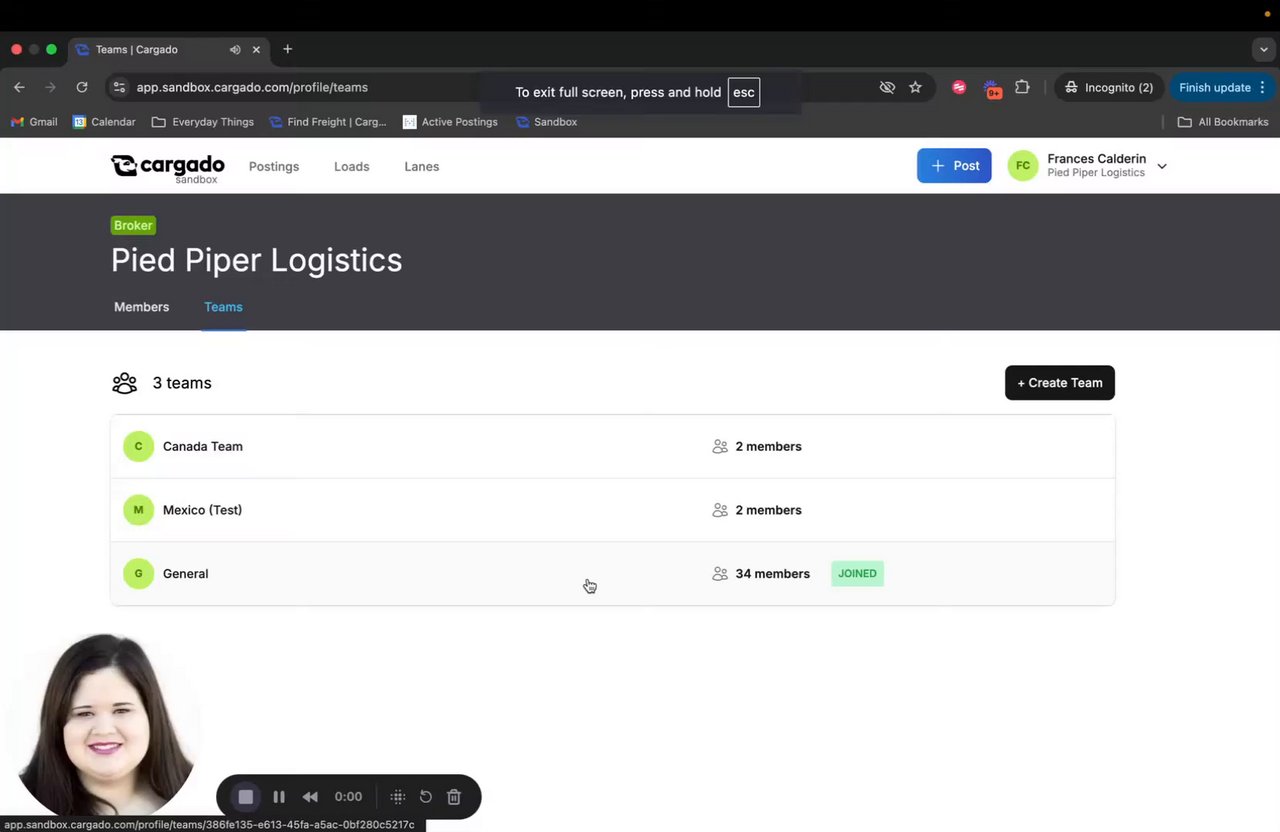Click the Pied Piper Logistics heading
Viewport: 1280px width, 832px height.
click(x=256, y=260)
